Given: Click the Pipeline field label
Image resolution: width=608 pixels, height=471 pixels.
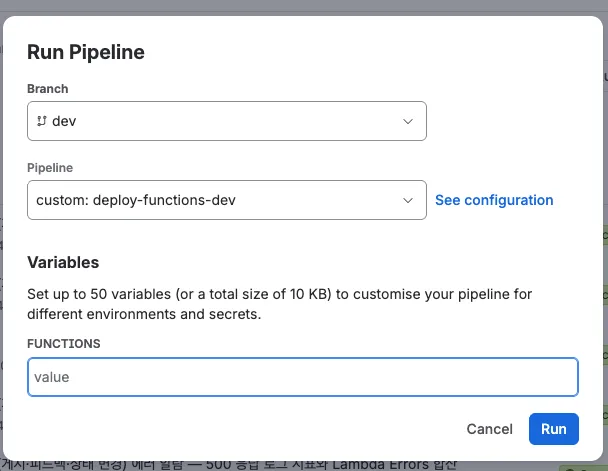Looking at the screenshot, I should point(50,168).
